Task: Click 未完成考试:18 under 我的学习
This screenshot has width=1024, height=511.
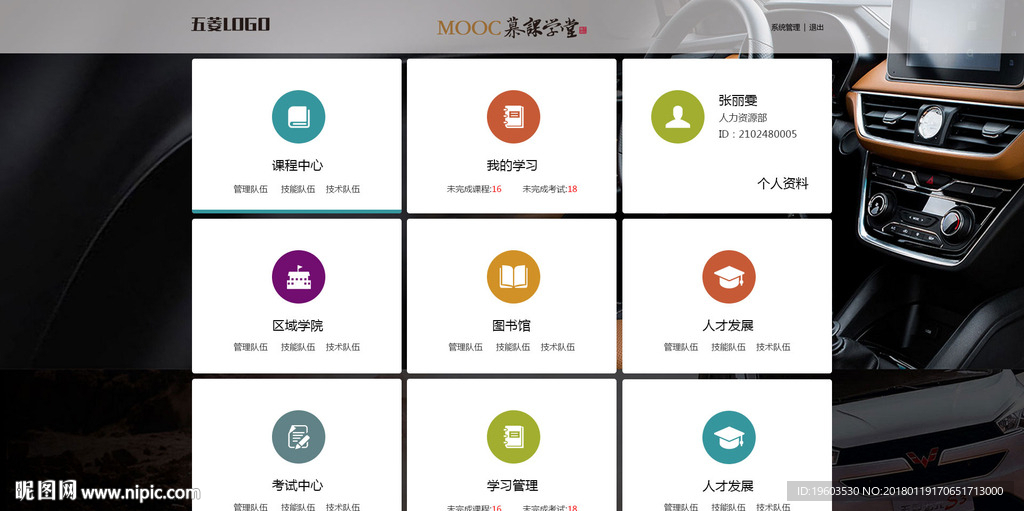Action: [550, 190]
